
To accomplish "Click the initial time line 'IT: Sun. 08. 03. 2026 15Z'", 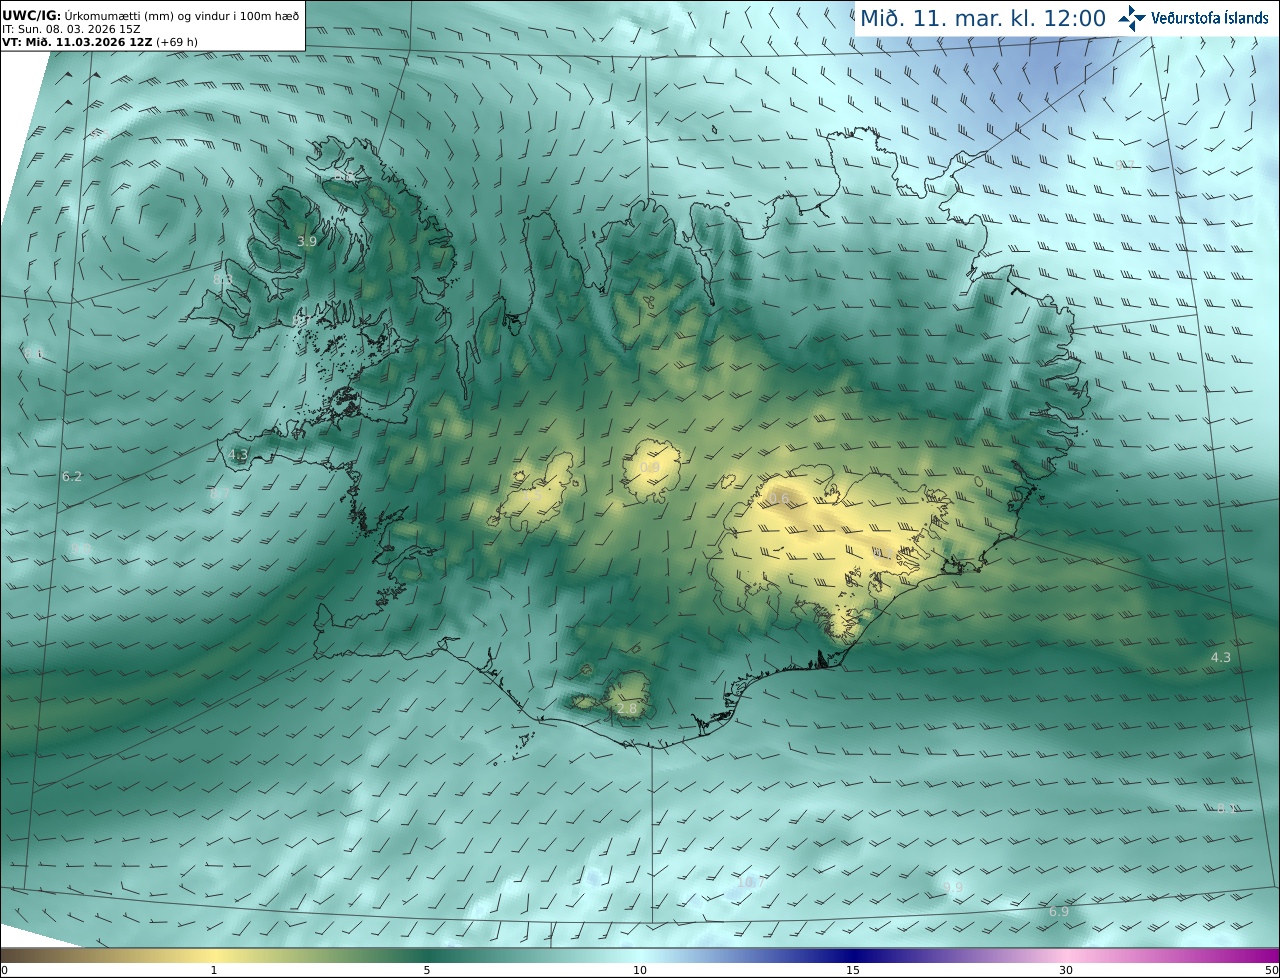I will (69, 29).
